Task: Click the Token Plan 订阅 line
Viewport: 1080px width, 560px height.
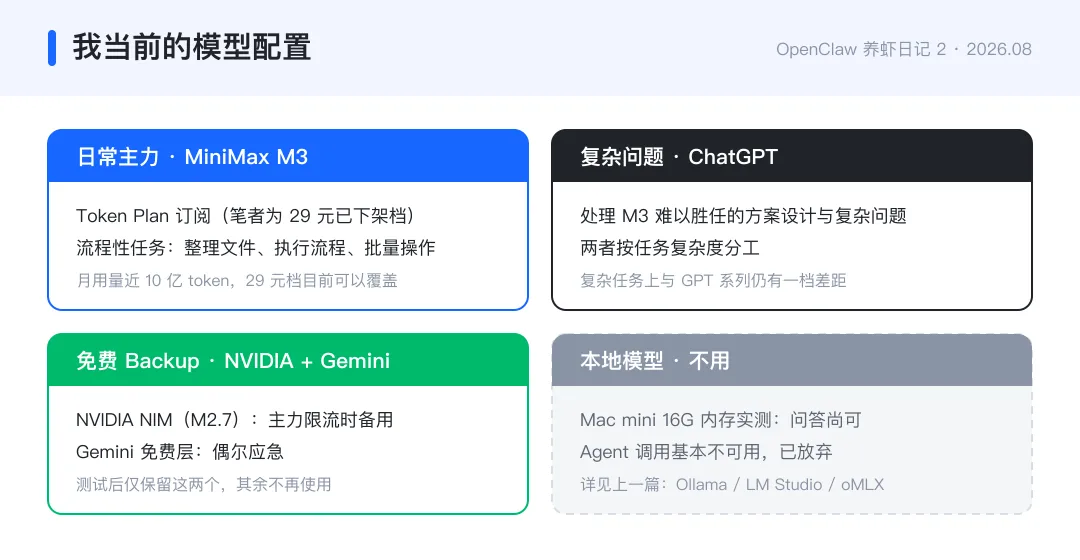Action: click(x=246, y=216)
